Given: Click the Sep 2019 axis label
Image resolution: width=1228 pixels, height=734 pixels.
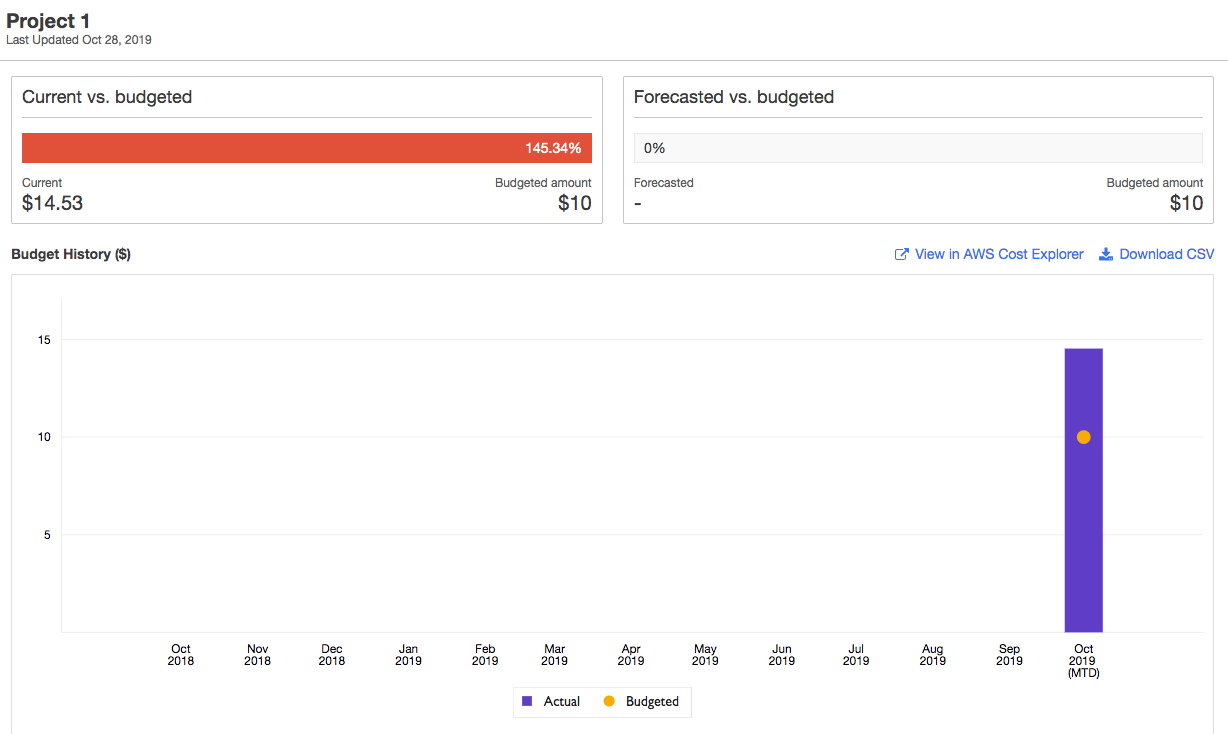Looking at the screenshot, I should click(1009, 655).
